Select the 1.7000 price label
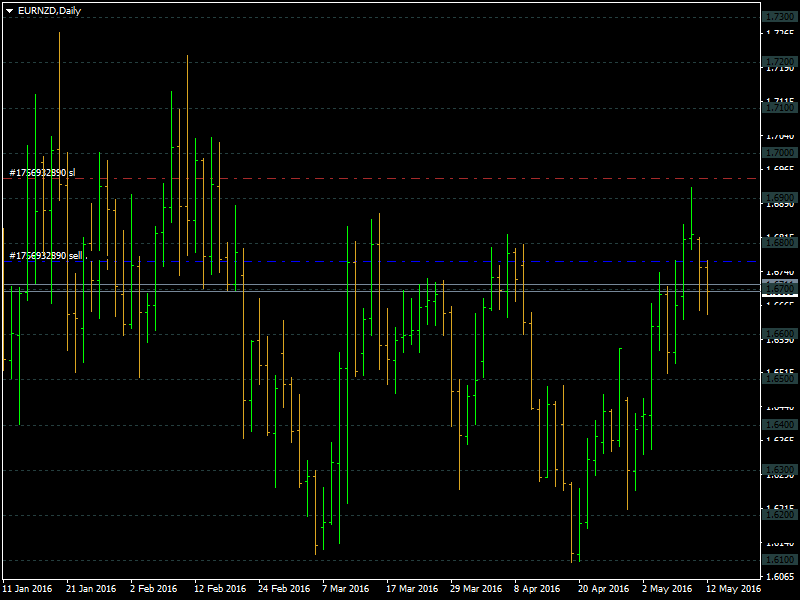Image resolution: width=800 pixels, height=600 pixels. [x=780, y=153]
